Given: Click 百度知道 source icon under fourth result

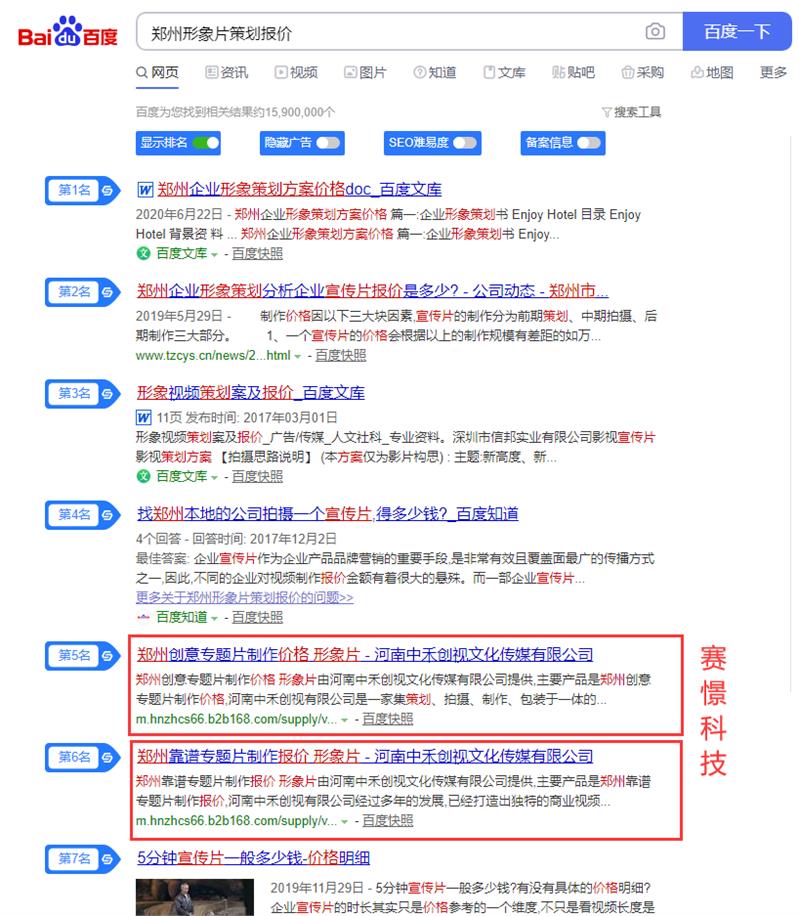Looking at the screenshot, I should (143, 617).
